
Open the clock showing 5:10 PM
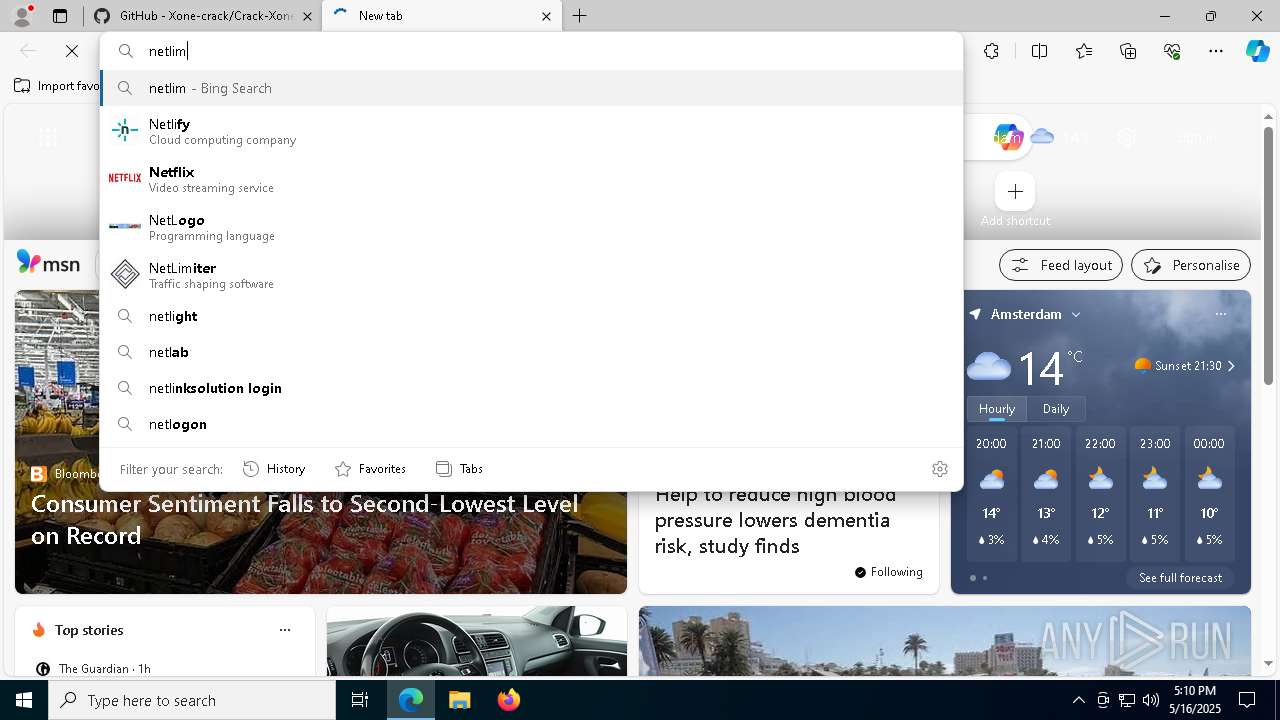click(x=1195, y=699)
